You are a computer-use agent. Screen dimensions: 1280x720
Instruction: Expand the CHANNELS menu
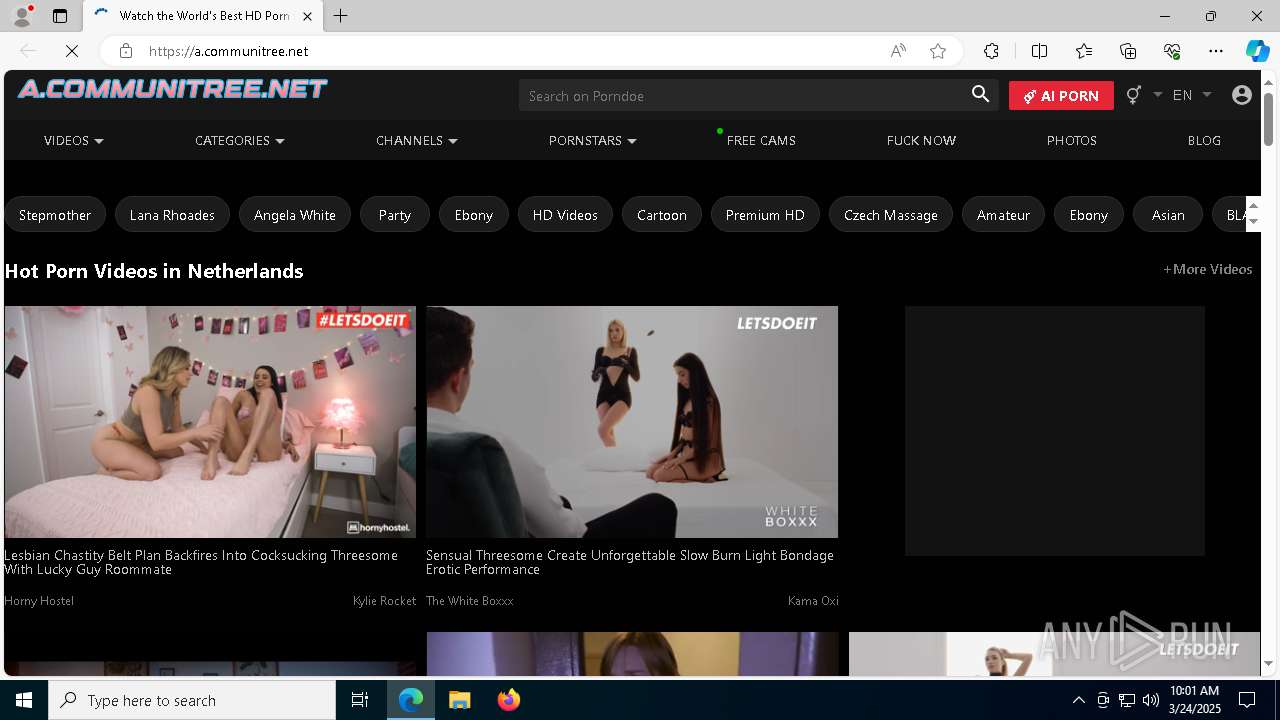416,141
